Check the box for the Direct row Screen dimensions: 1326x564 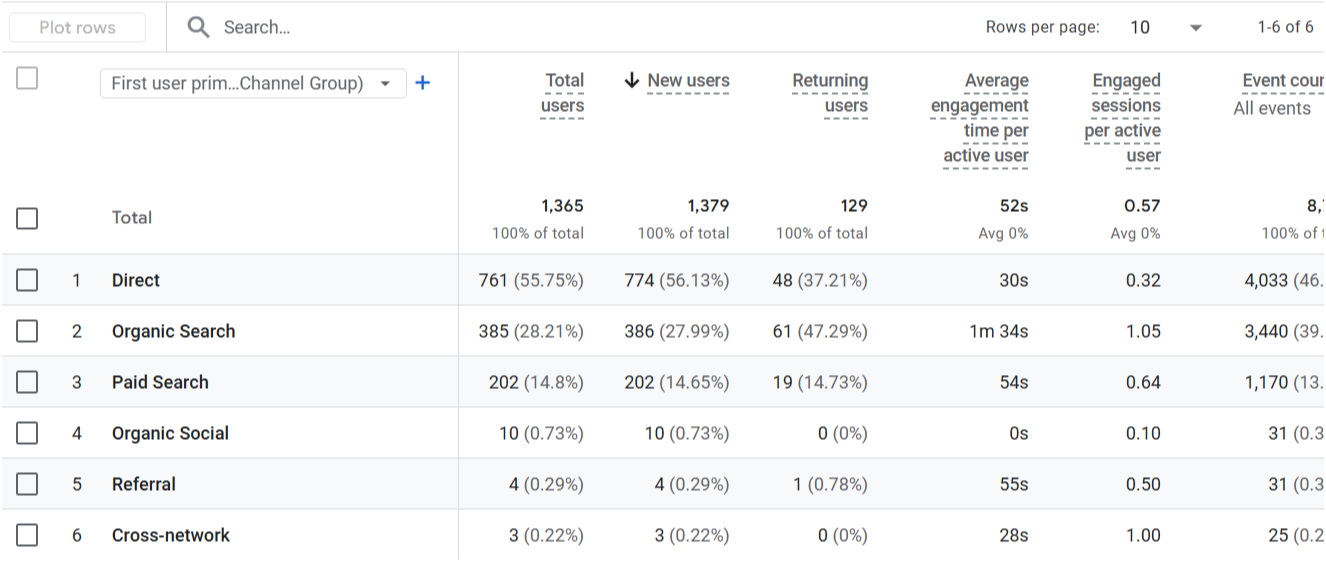click(27, 280)
